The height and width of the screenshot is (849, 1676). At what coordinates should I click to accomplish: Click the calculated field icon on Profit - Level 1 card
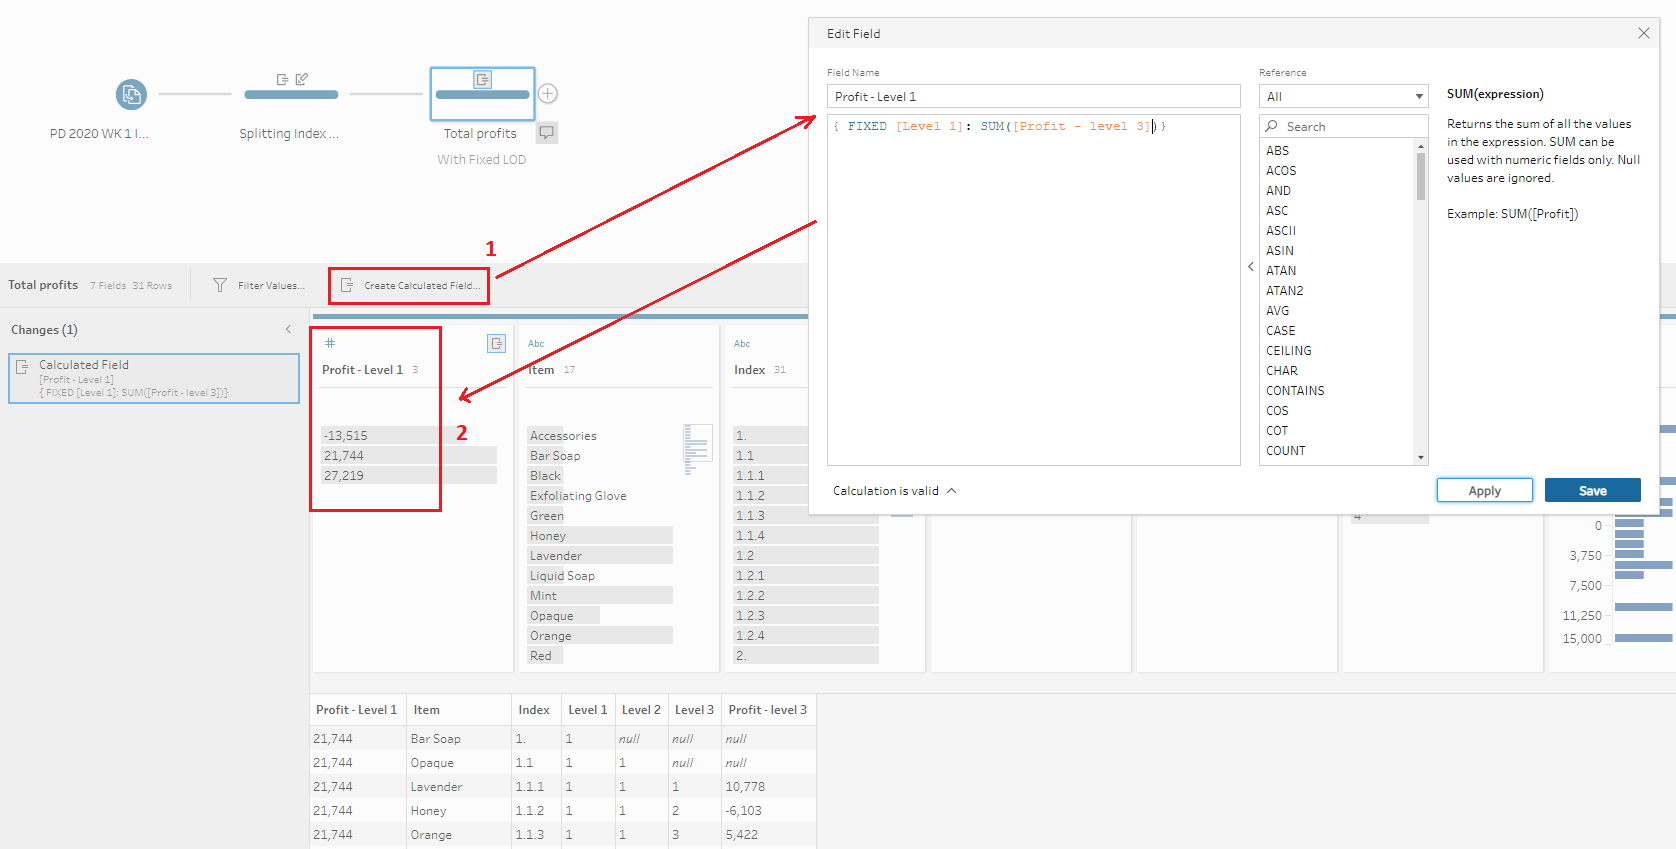tap(496, 343)
